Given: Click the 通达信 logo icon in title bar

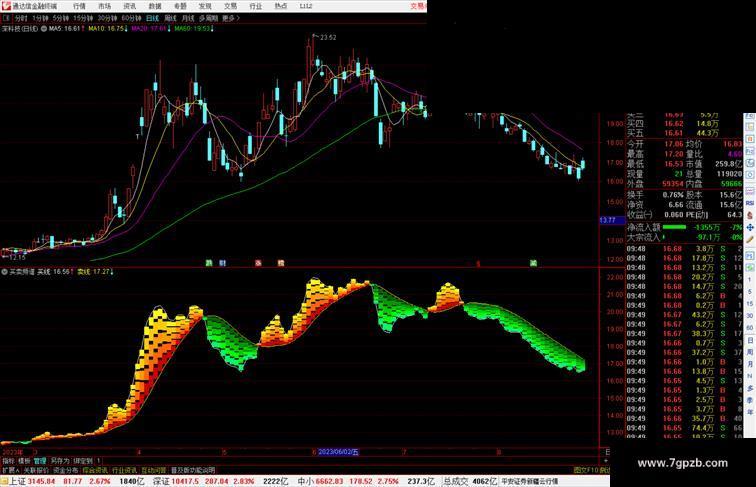Looking at the screenshot, I should pos(6,6).
